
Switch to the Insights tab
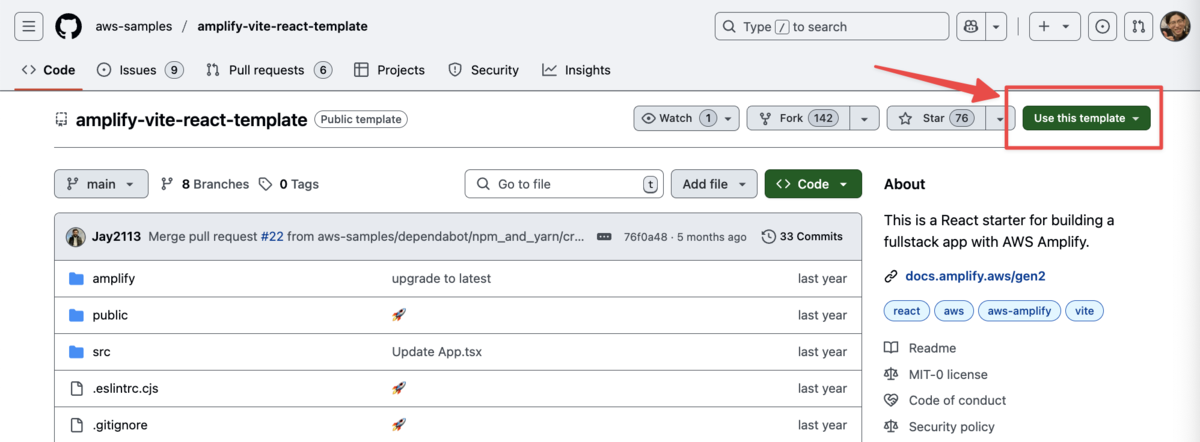(x=576, y=70)
